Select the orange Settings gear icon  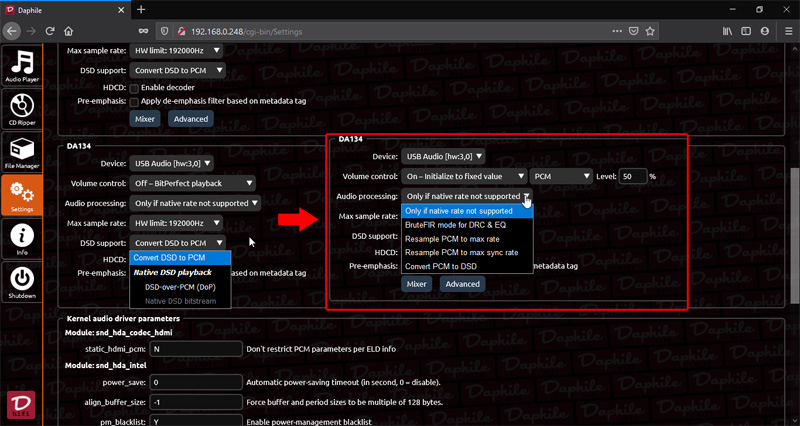pyautogui.click(x=21, y=195)
